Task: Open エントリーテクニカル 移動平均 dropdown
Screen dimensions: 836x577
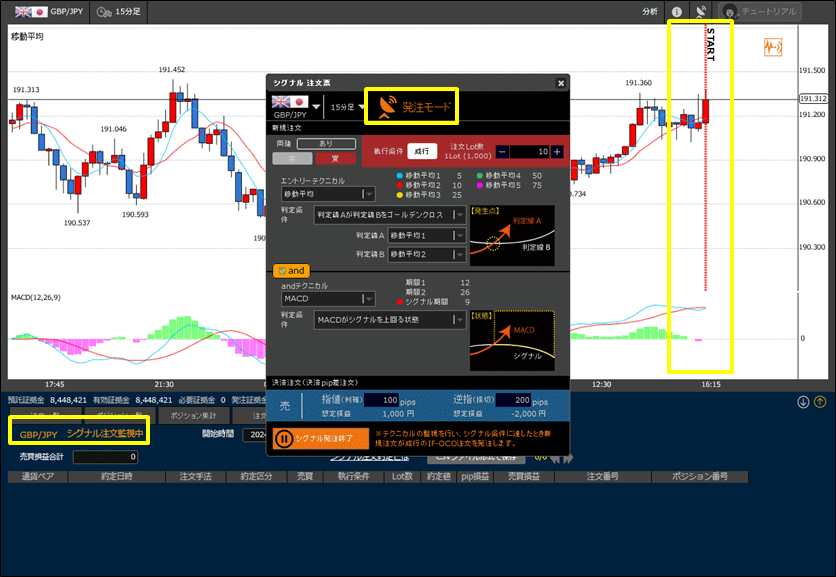Action: pyautogui.click(x=328, y=194)
